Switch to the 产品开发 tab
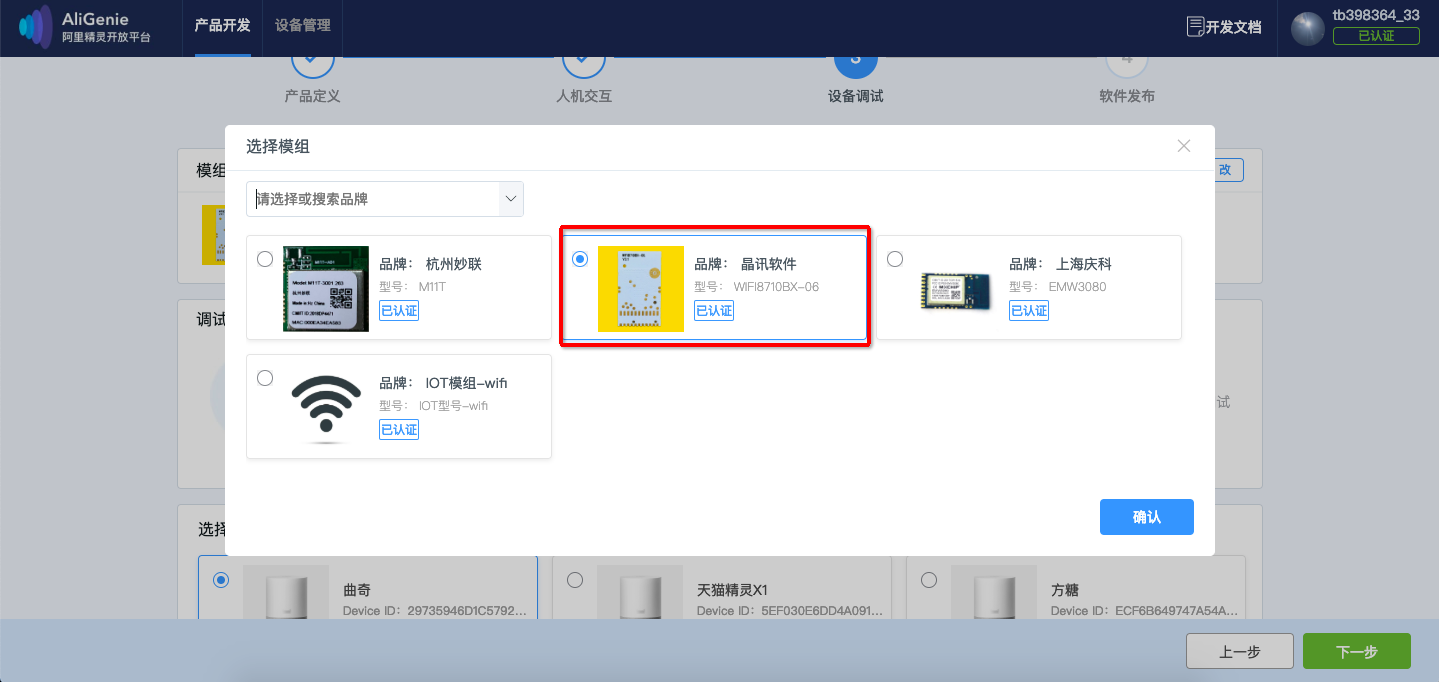The width and height of the screenshot is (1439, 682). 222,26
